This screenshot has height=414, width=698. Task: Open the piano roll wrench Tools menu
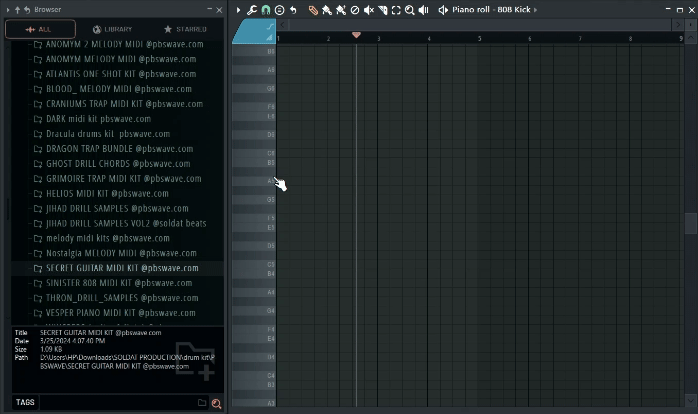click(252, 10)
